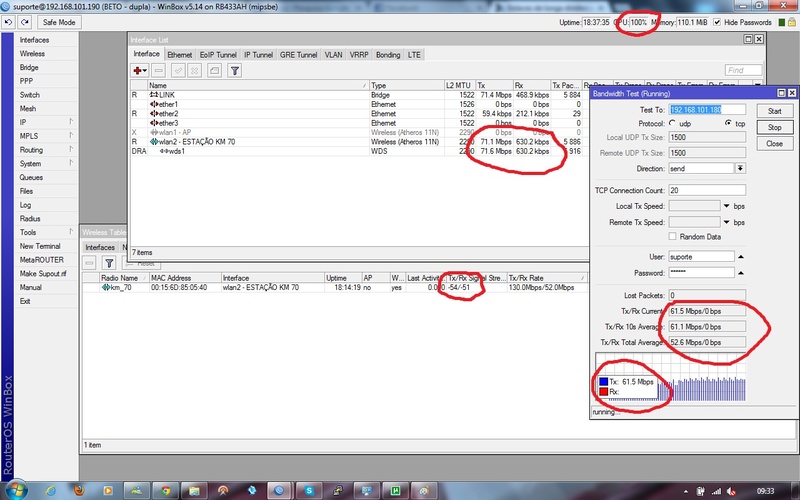Click the Start button in Bandwidth Test
The width and height of the screenshot is (800, 500).
(x=774, y=111)
